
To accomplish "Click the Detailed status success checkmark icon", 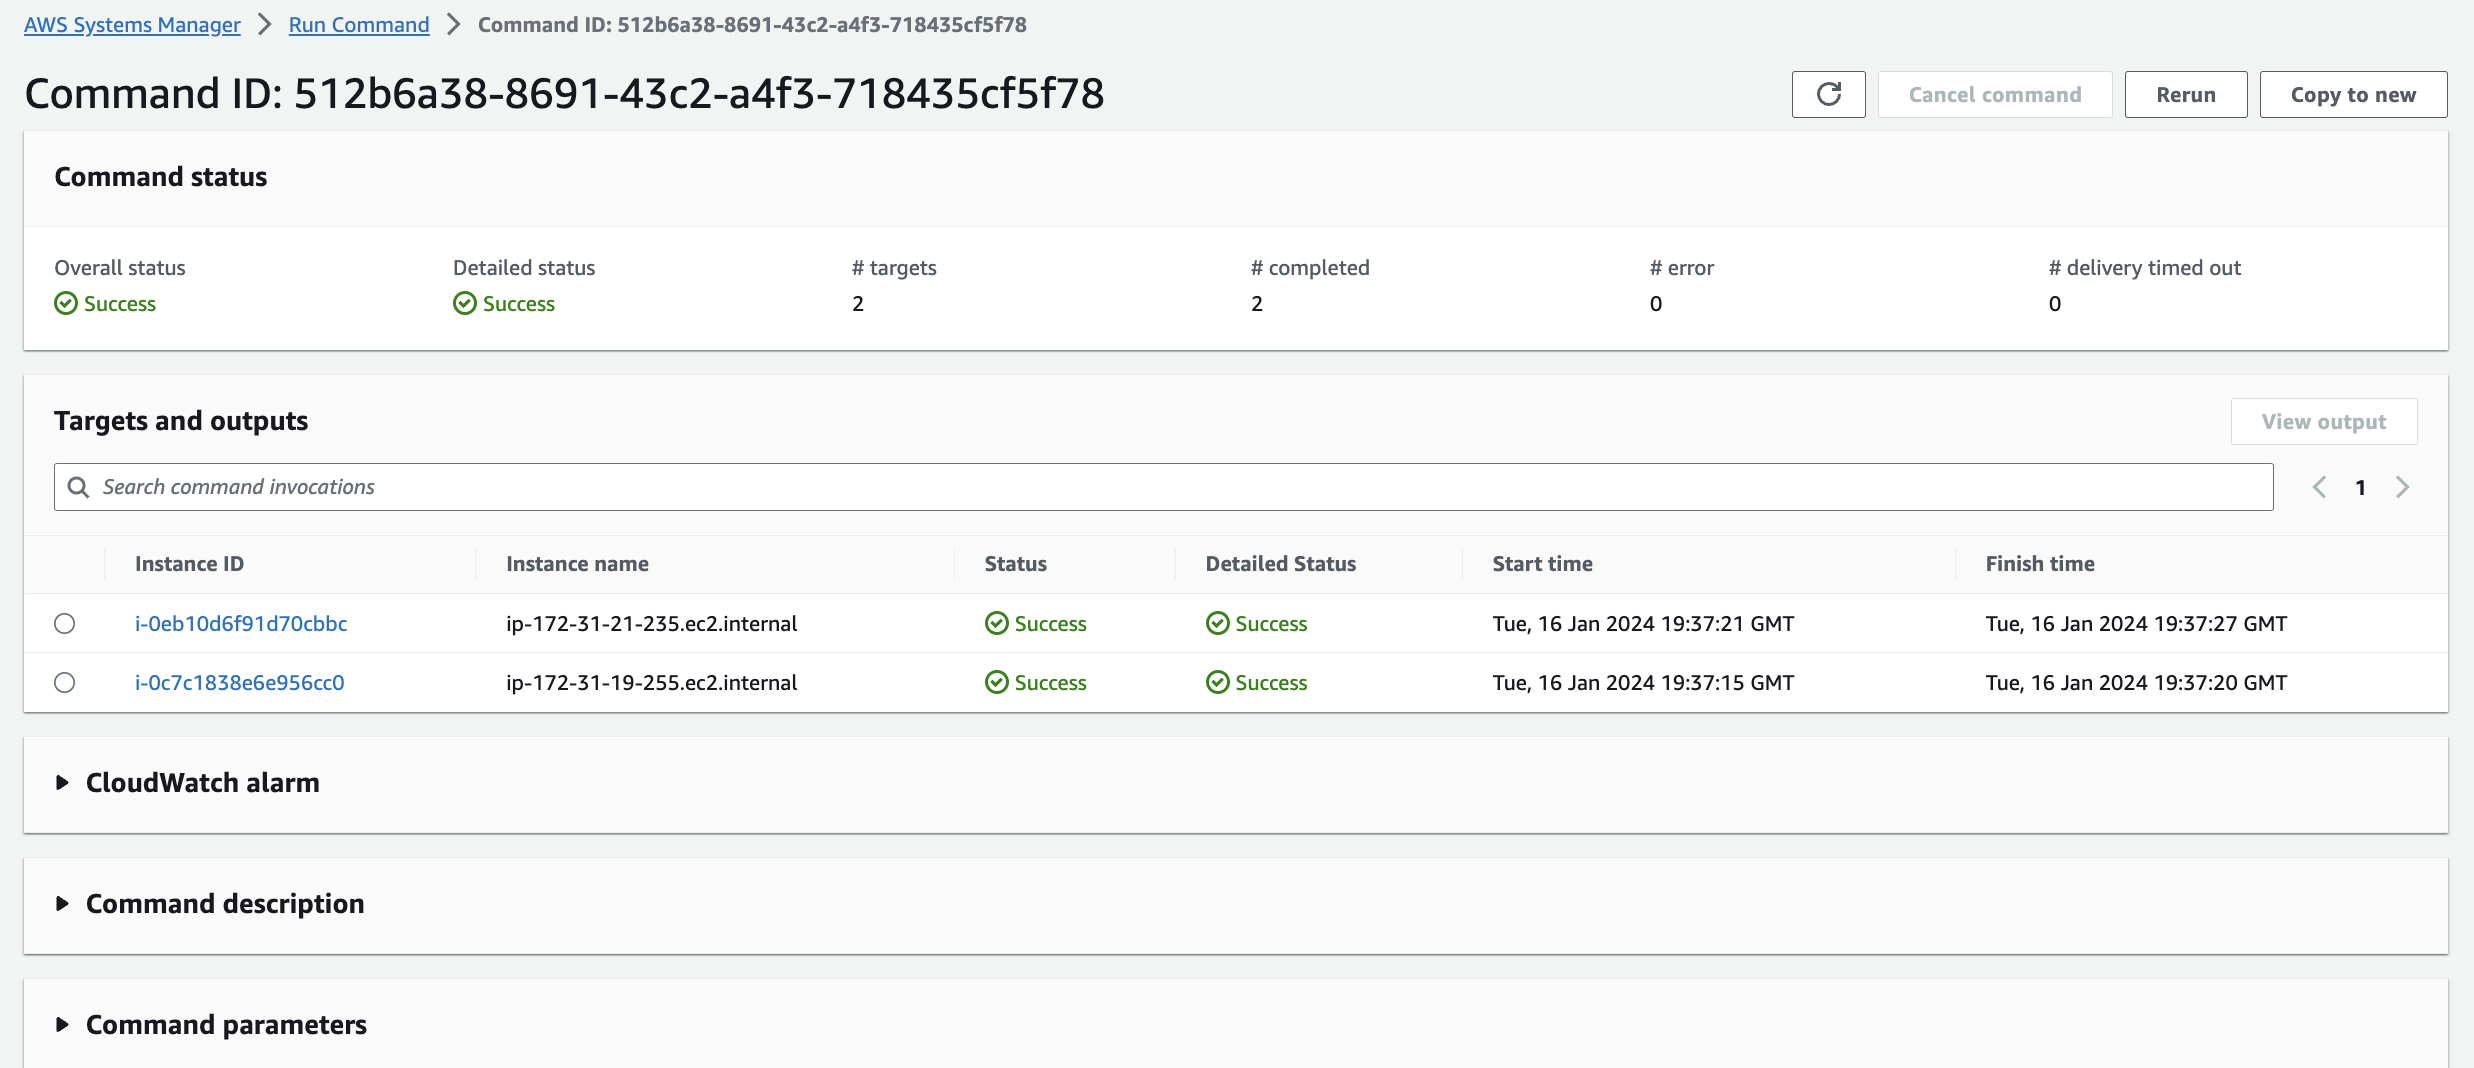I will tap(465, 303).
